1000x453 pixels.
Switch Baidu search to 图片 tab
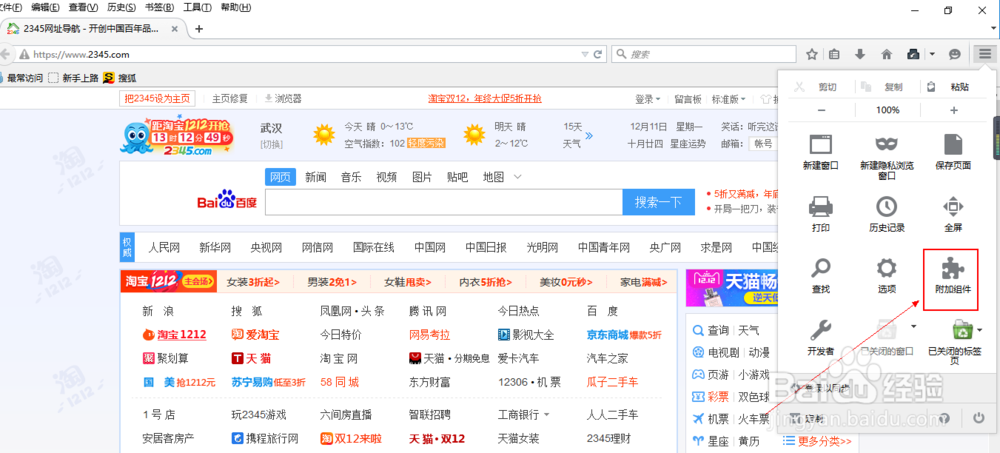pos(422,177)
